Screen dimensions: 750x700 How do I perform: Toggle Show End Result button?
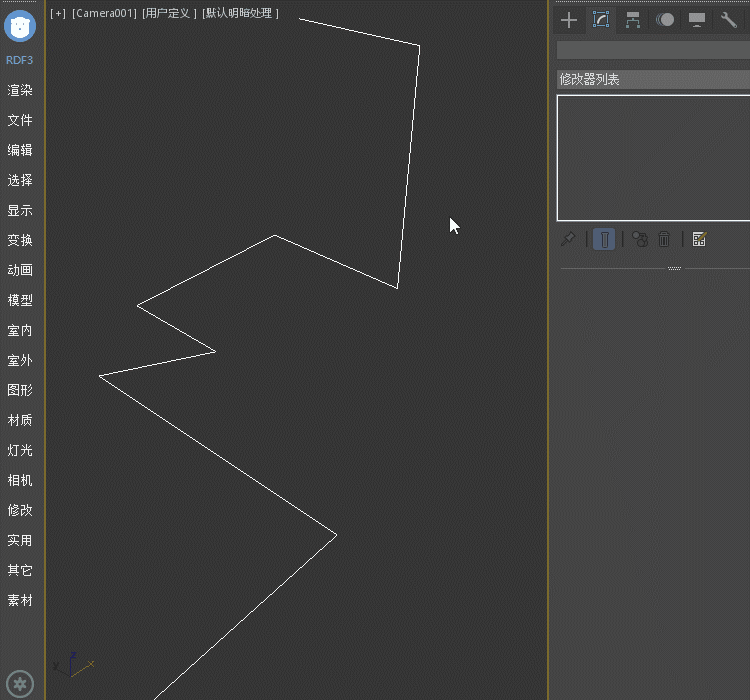click(604, 239)
